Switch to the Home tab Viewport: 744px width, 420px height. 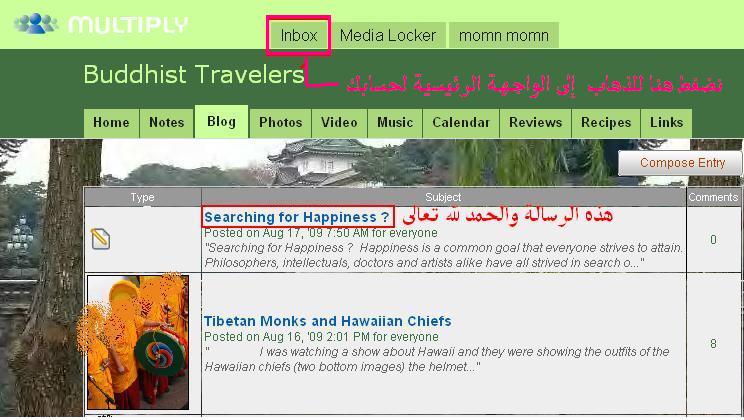click(112, 123)
